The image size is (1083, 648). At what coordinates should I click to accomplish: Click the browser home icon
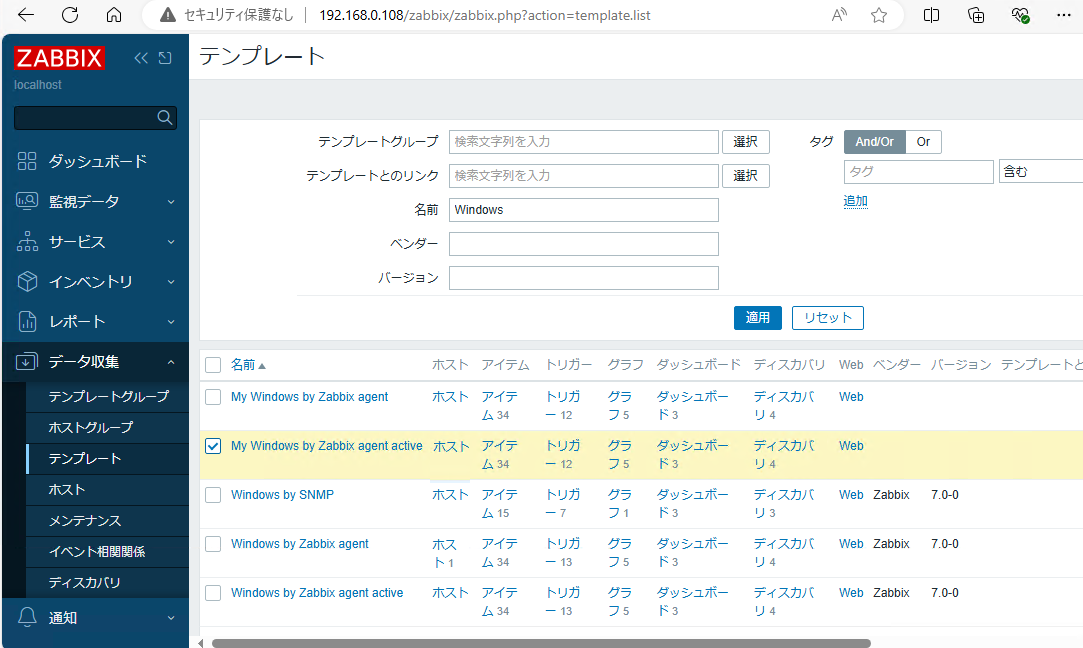pyautogui.click(x=113, y=15)
